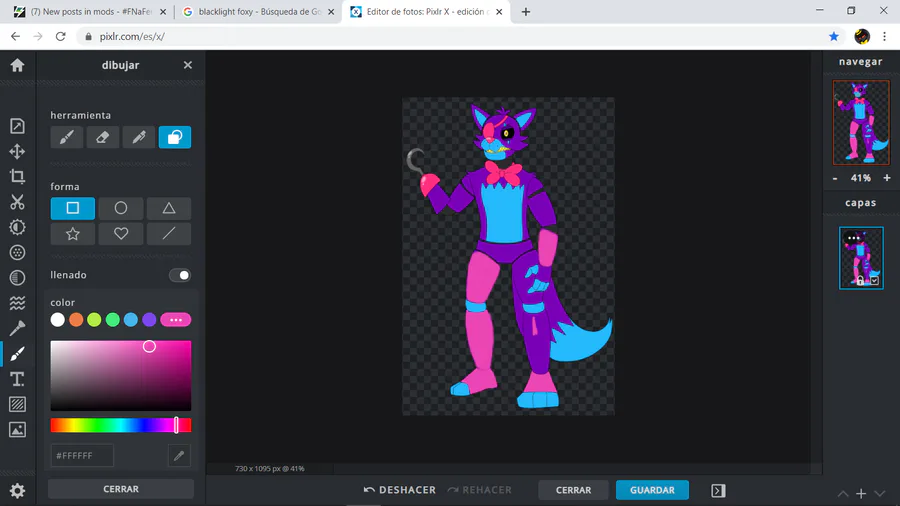Viewport: 900px width, 506px height.
Task: Open the effect tool icon
Action: click(17, 278)
